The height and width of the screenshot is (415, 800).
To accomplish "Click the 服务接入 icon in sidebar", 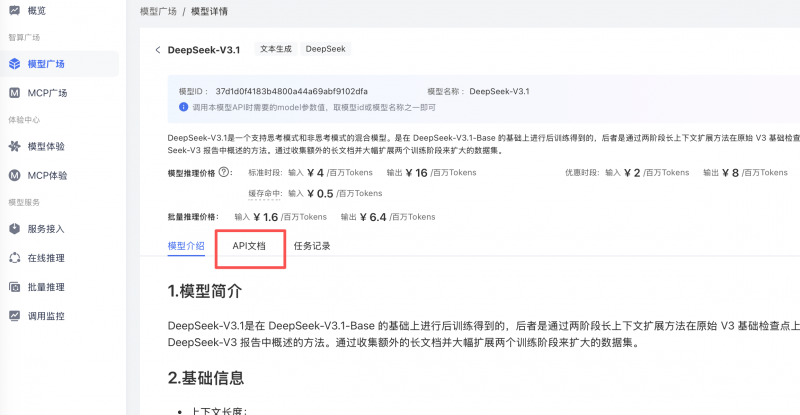I will [x=15, y=229].
